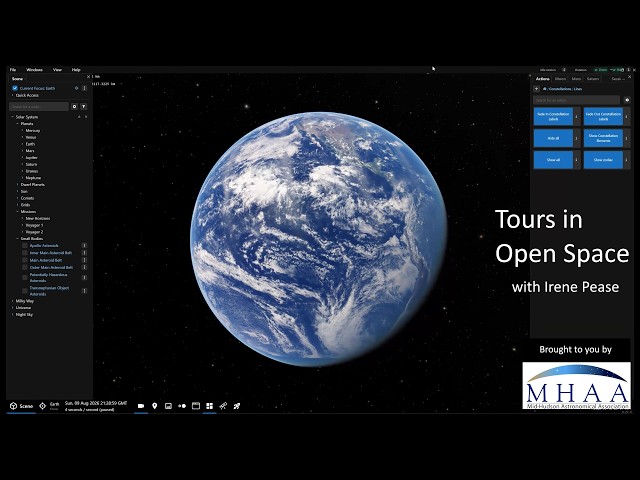
Task: Collapse the Missions tree node
Action: coord(18,211)
